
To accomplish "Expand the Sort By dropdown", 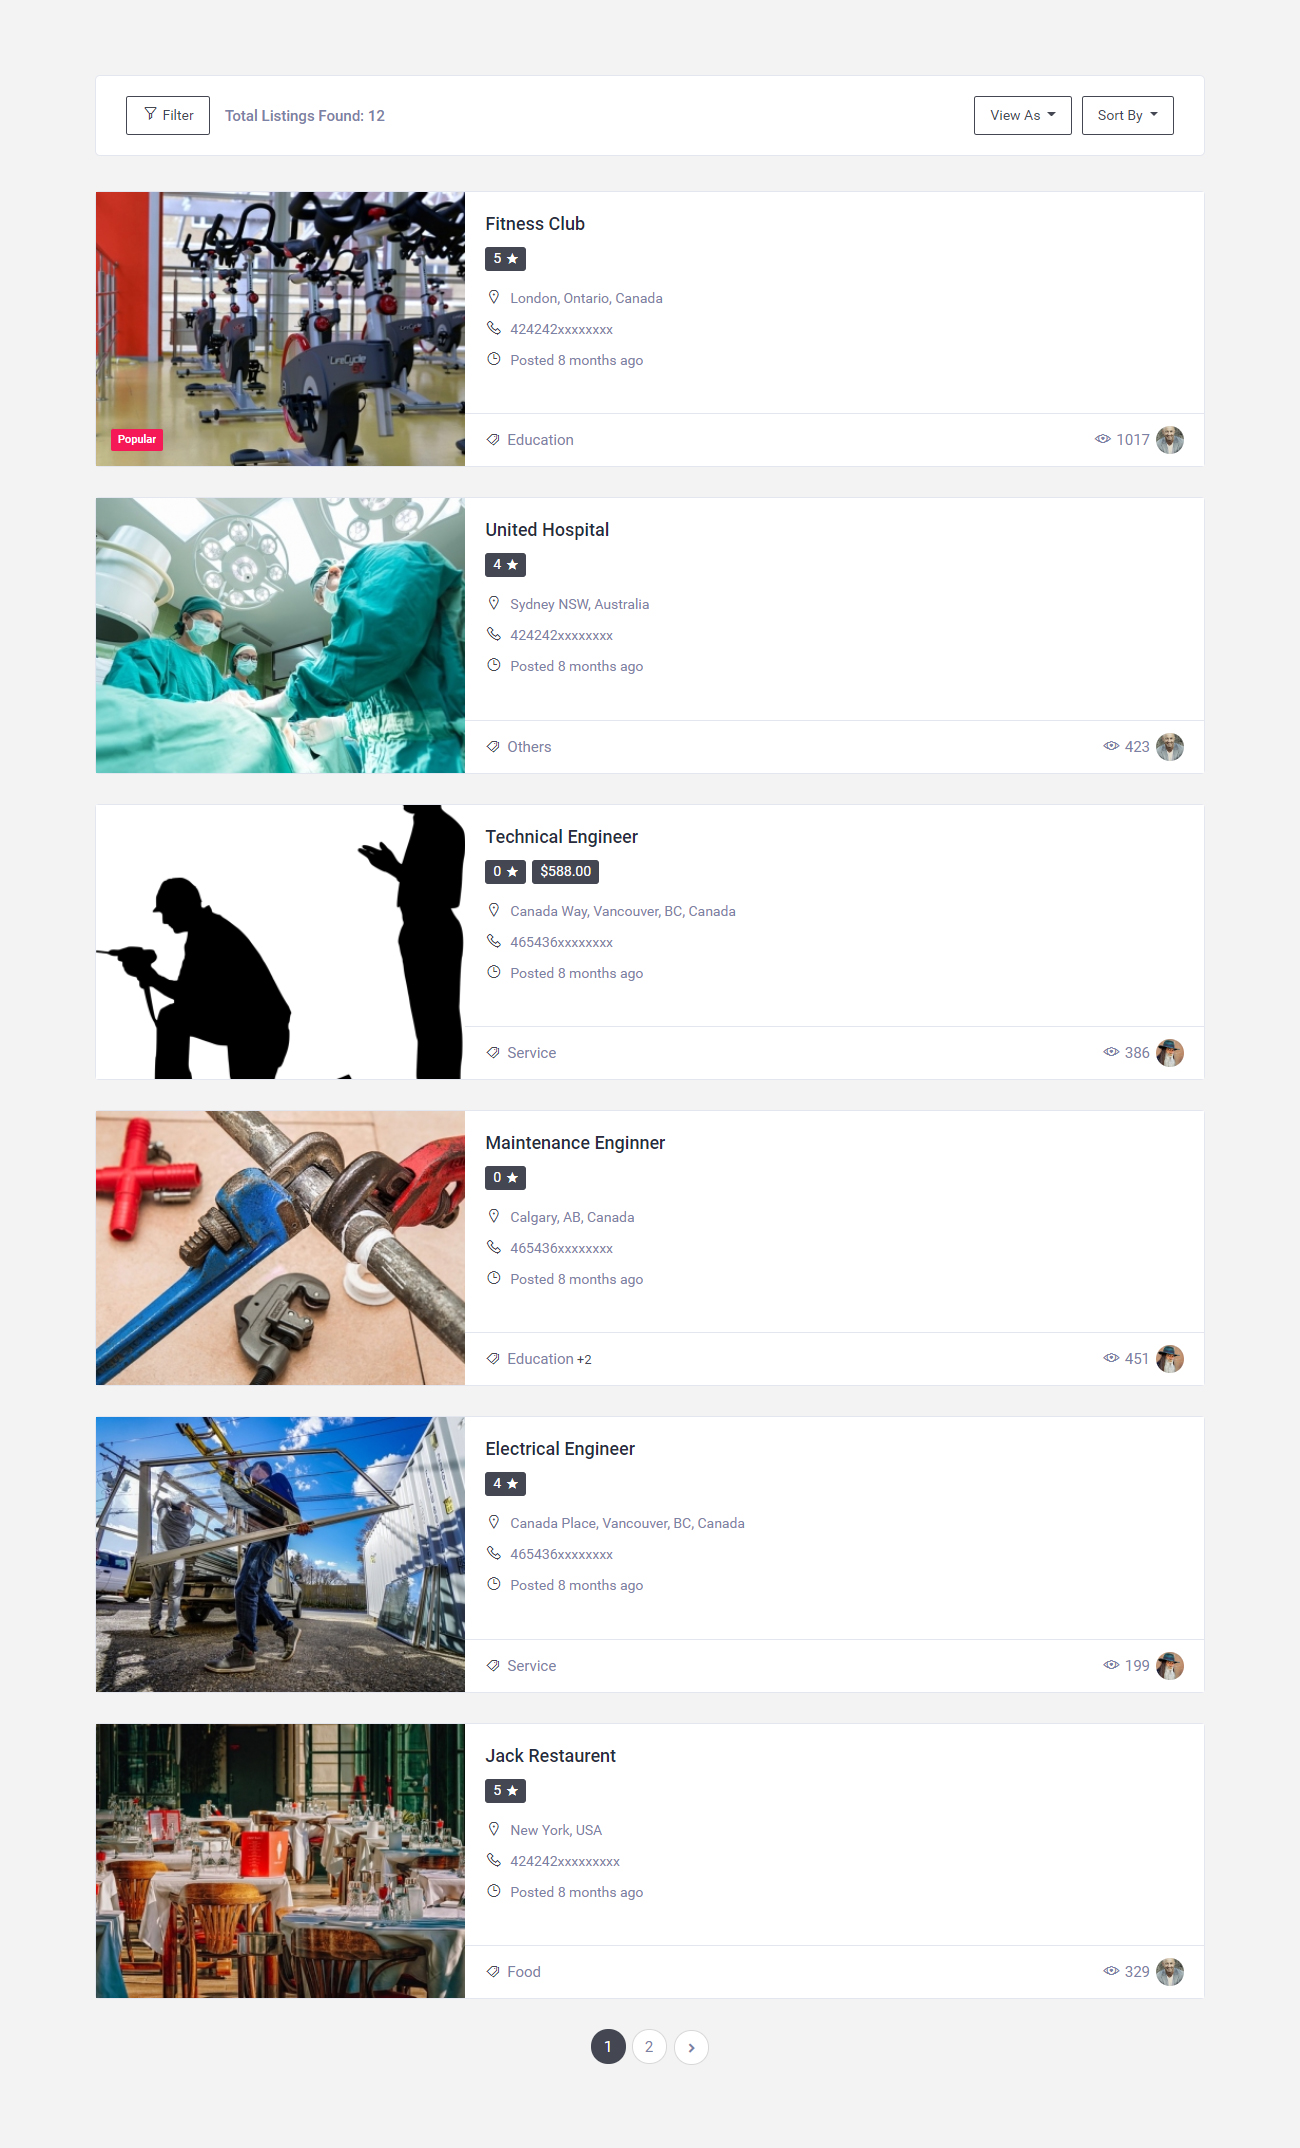I will [1127, 115].
